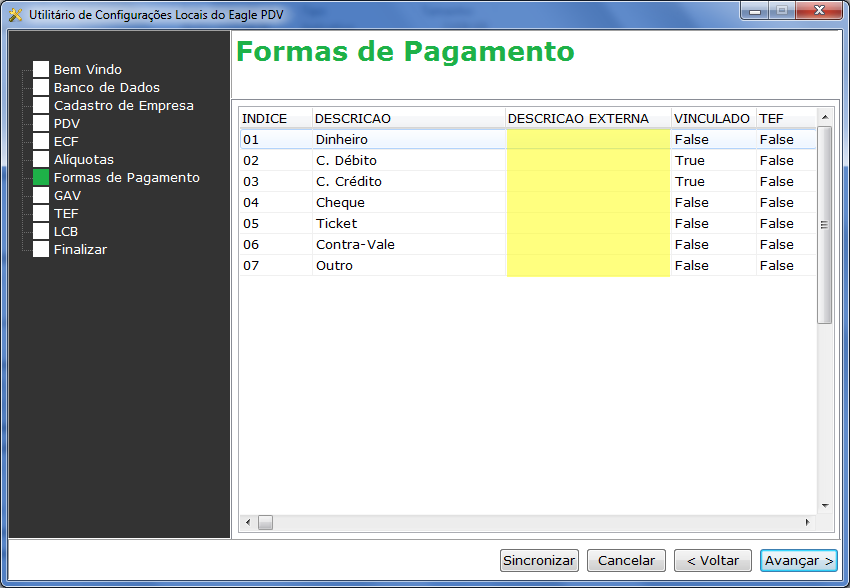This screenshot has height=588, width=850.
Task: Click vertical scrollbar down arrow
Action: pyautogui.click(x=825, y=506)
